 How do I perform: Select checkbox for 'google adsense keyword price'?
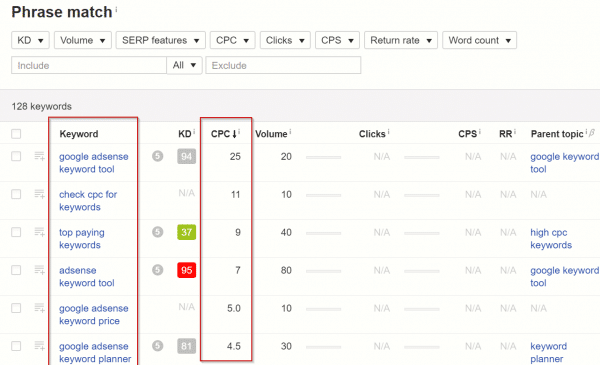[16, 308]
